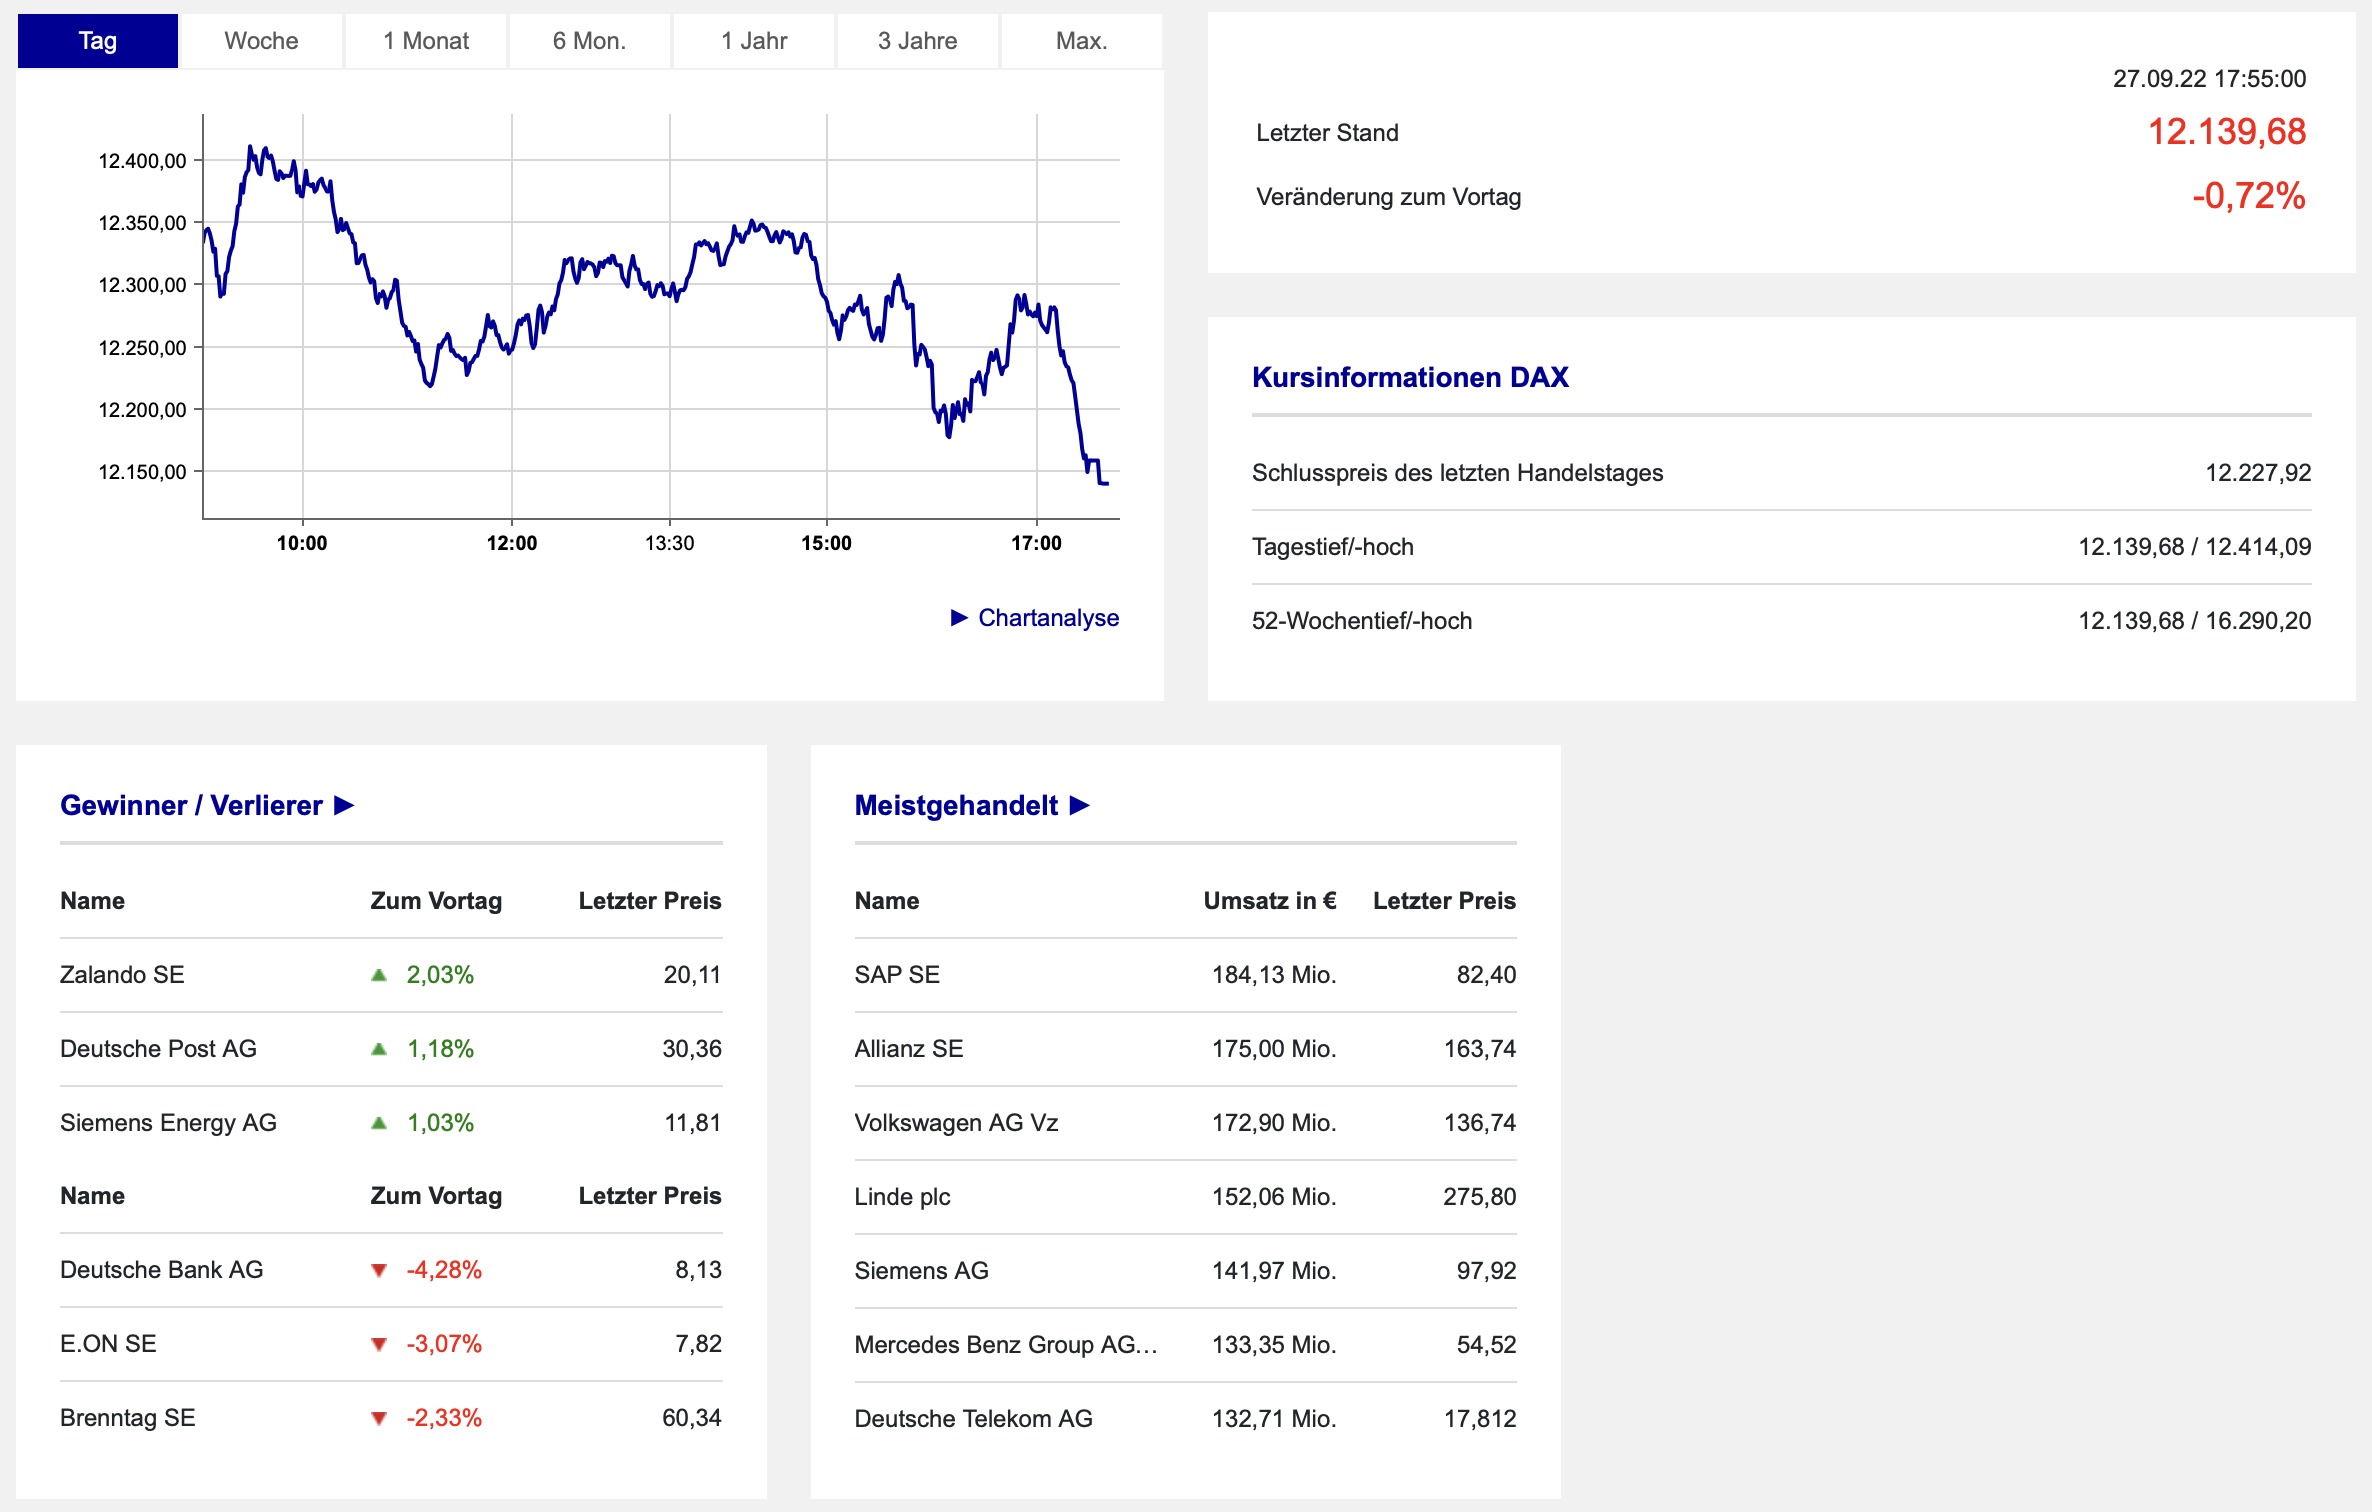Select the 1 Monat chart tab
The width and height of the screenshot is (2372, 1512).
[426, 41]
